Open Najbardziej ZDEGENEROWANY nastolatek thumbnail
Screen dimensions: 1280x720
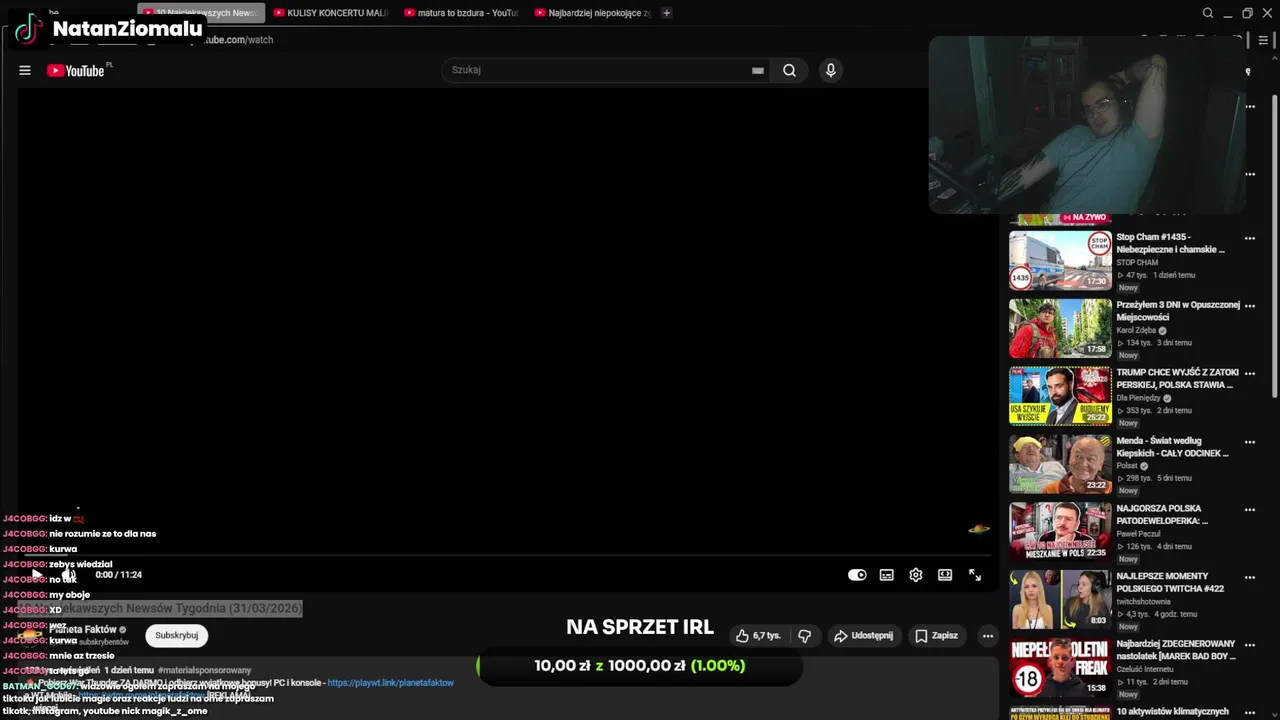(1060, 667)
